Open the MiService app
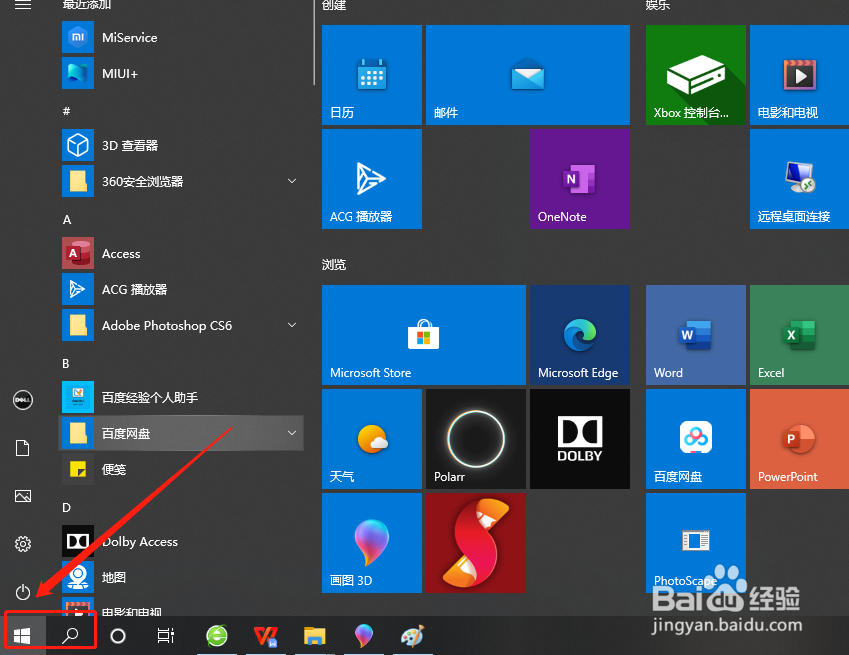 coord(181,37)
